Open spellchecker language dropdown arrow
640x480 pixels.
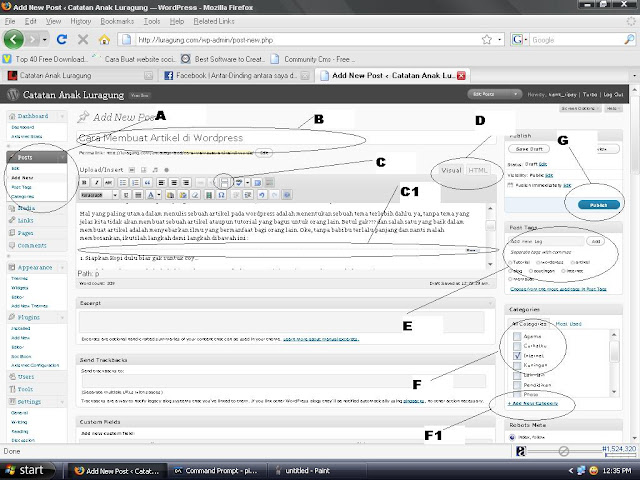point(247,182)
